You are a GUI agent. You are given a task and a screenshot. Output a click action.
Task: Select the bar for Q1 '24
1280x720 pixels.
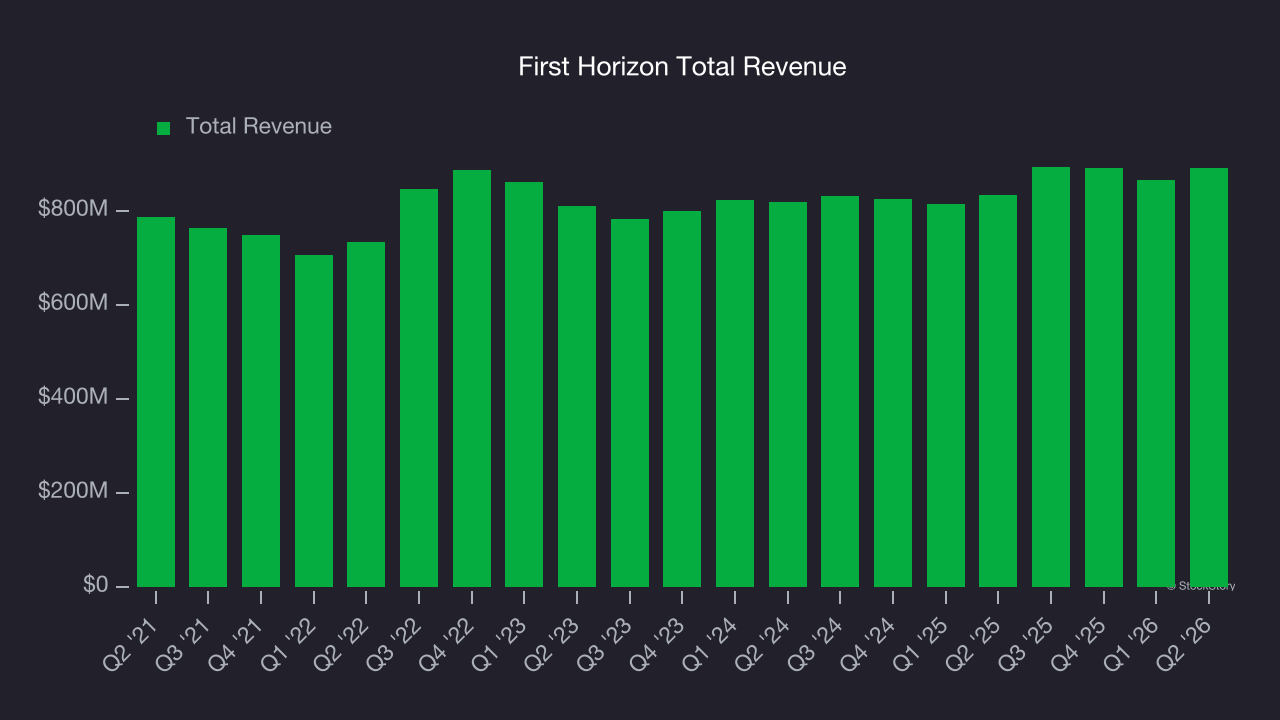[735, 393]
